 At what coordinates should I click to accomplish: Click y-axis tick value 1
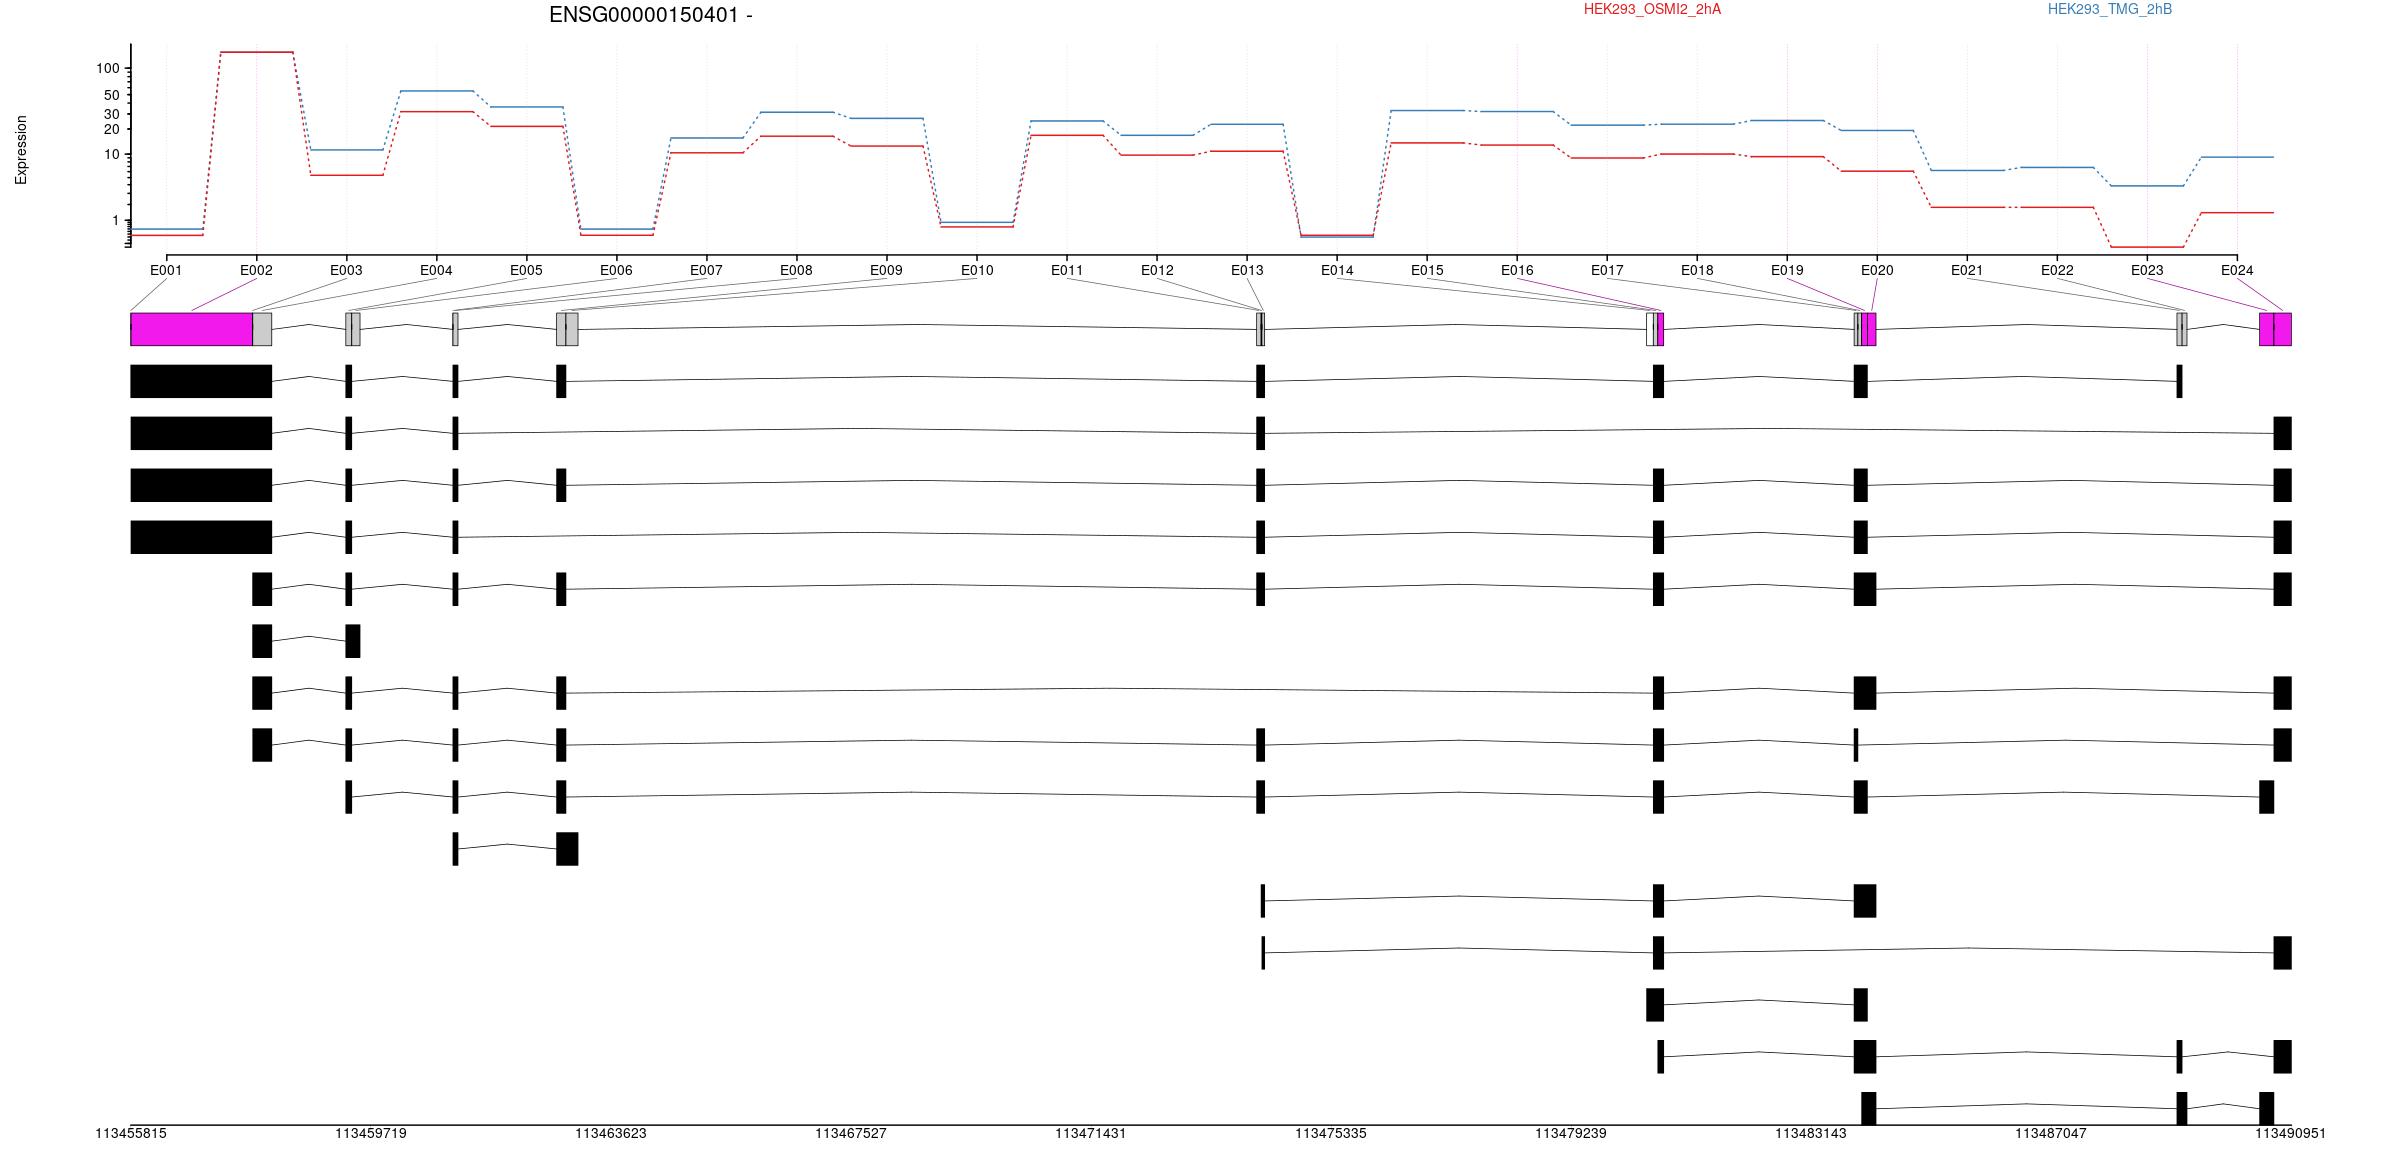[116, 221]
